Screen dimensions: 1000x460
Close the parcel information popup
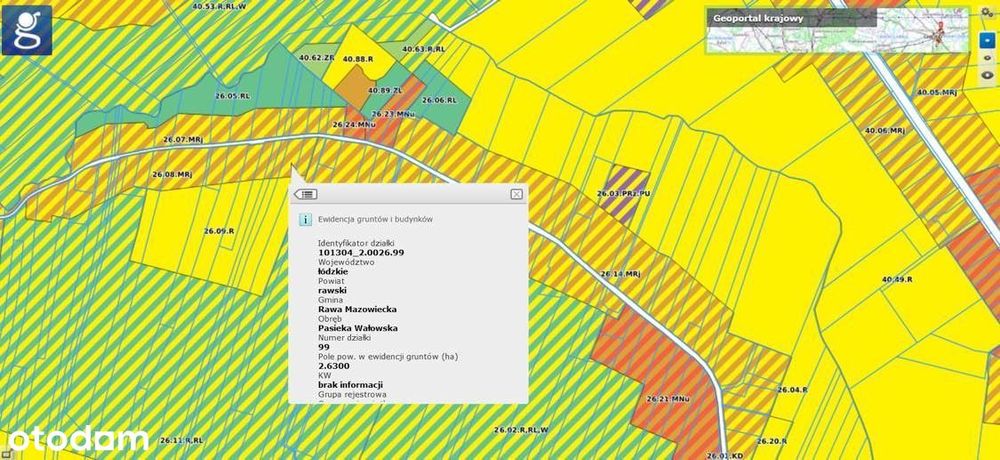pyautogui.click(x=517, y=194)
